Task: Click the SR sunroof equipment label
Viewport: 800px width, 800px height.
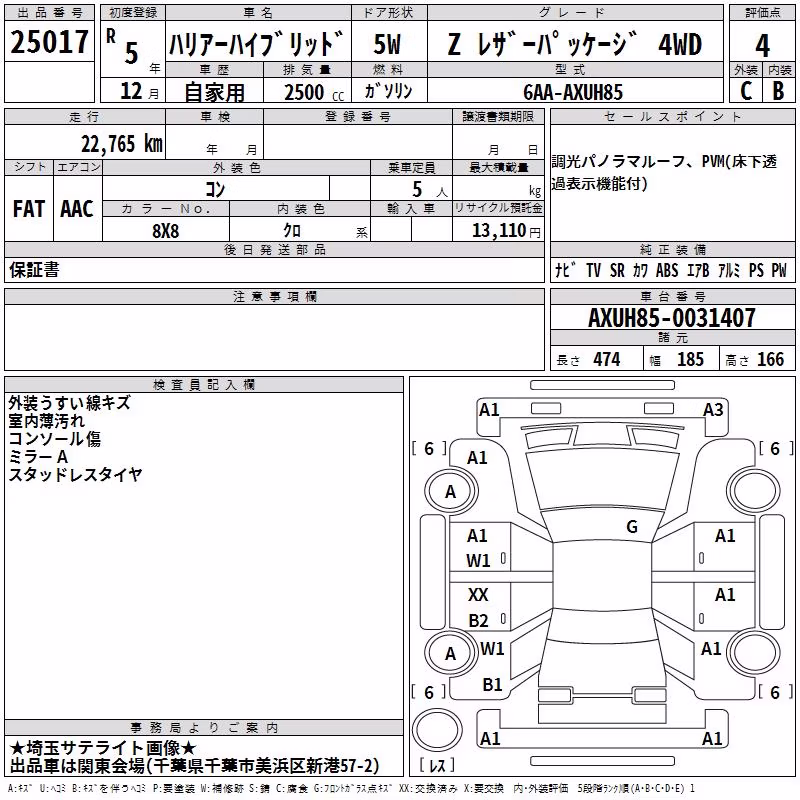Action: (617, 270)
